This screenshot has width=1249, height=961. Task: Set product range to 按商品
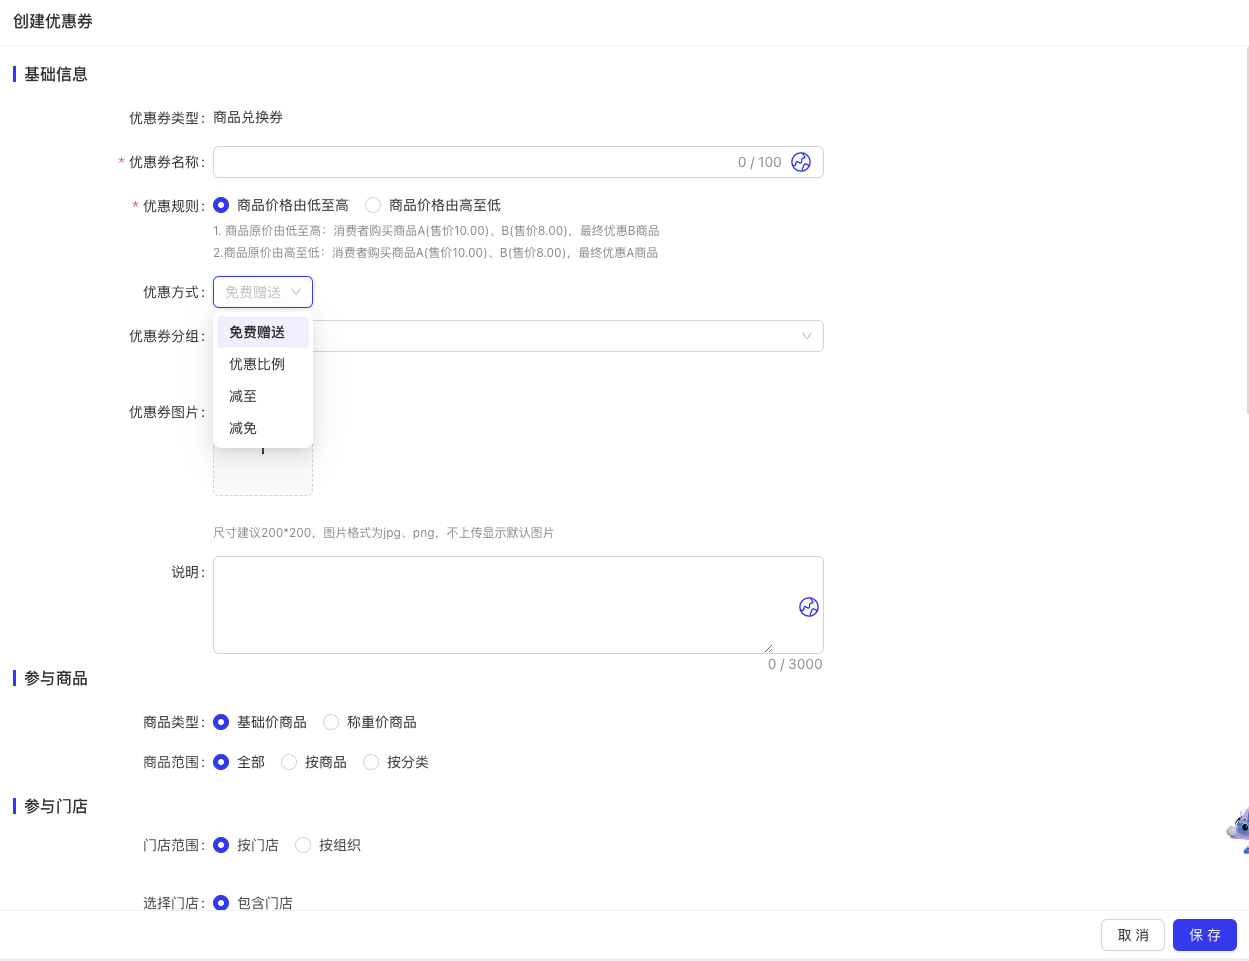click(x=289, y=762)
